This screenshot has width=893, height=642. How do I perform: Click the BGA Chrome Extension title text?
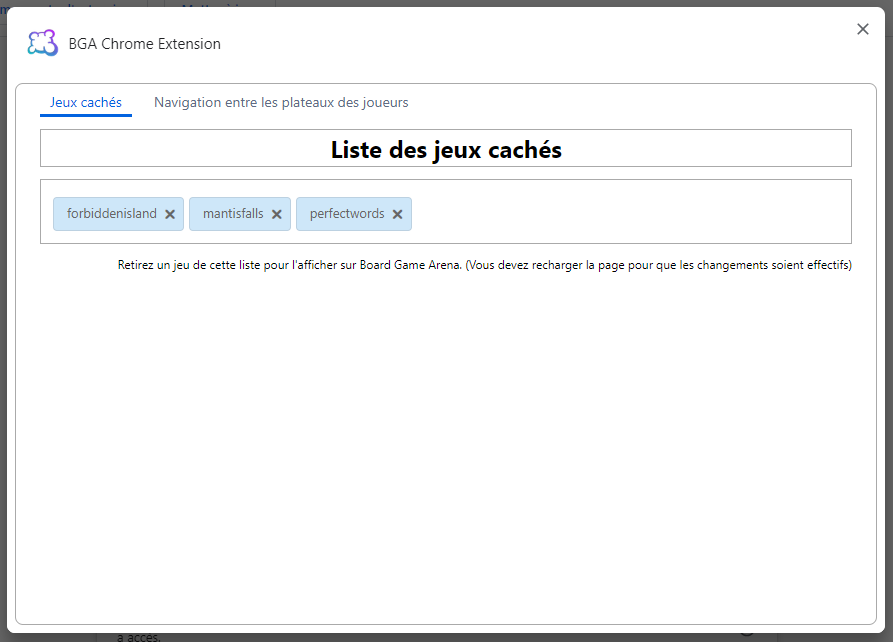click(145, 44)
